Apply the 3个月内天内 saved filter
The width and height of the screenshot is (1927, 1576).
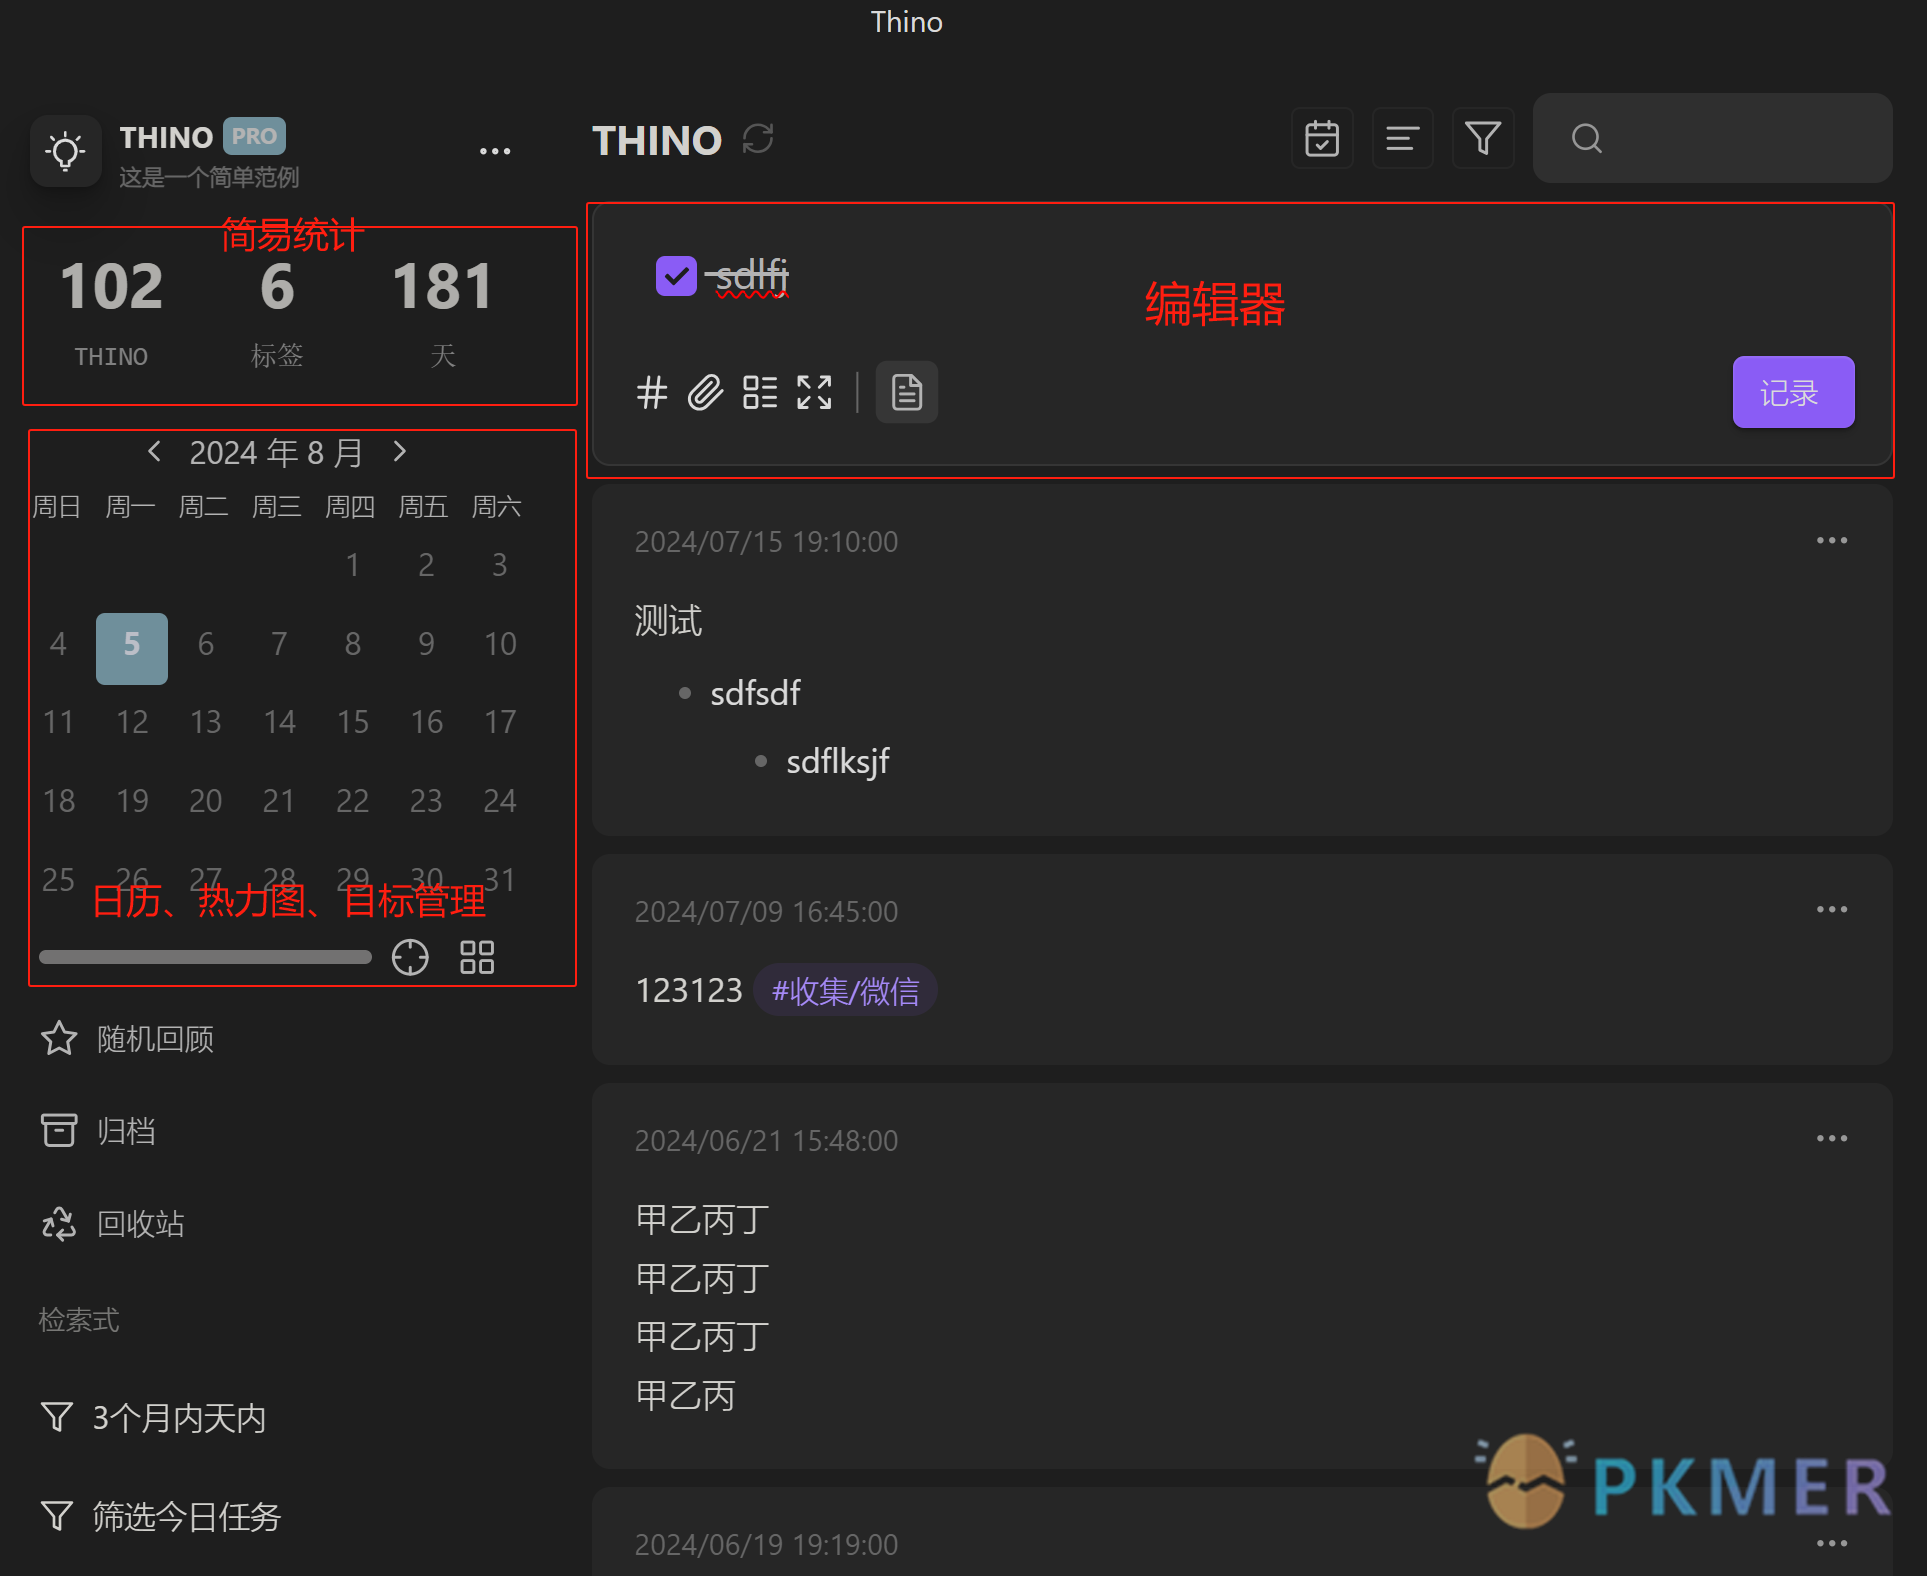tap(153, 1418)
